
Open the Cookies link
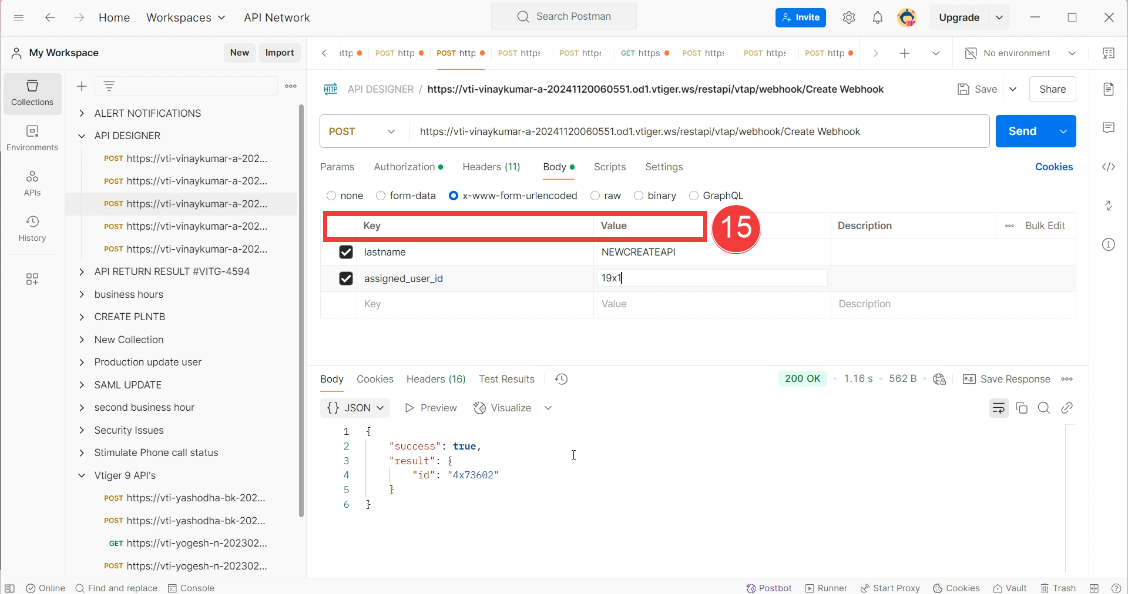[1054, 167]
